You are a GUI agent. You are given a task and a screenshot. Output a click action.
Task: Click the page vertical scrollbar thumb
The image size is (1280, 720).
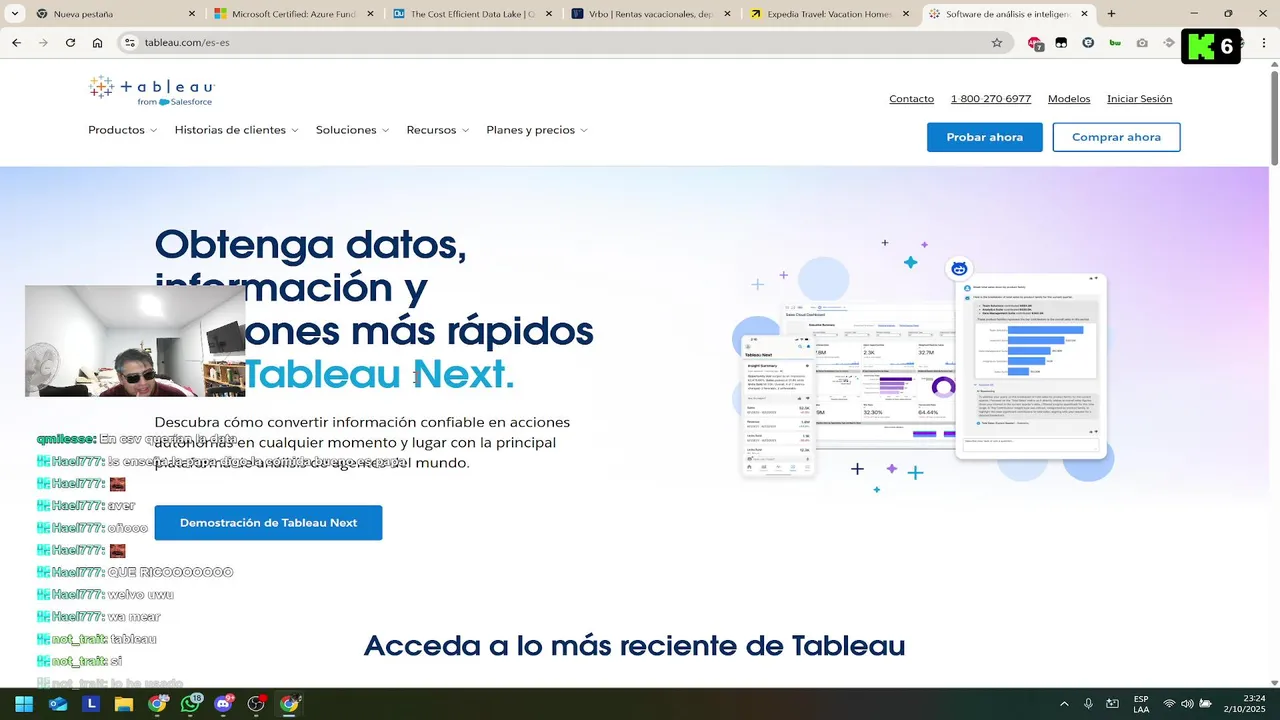(x=1274, y=116)
